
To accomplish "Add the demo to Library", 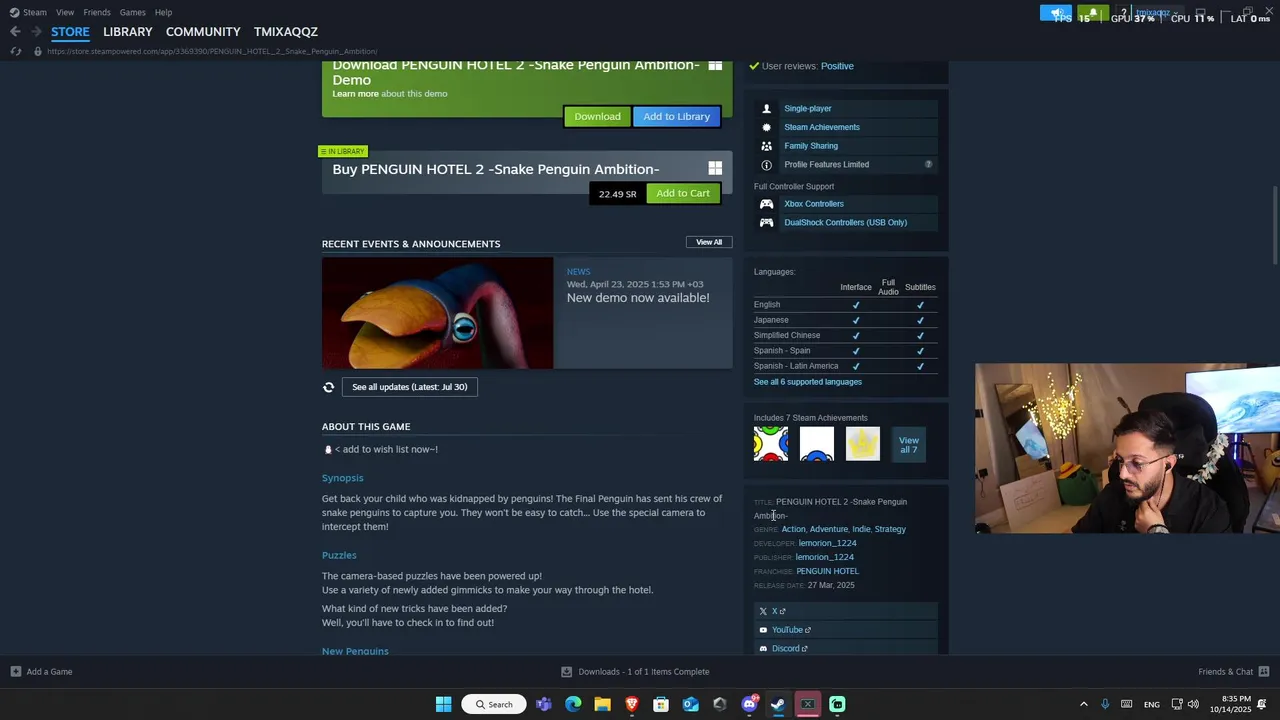I will pos(676,116).
